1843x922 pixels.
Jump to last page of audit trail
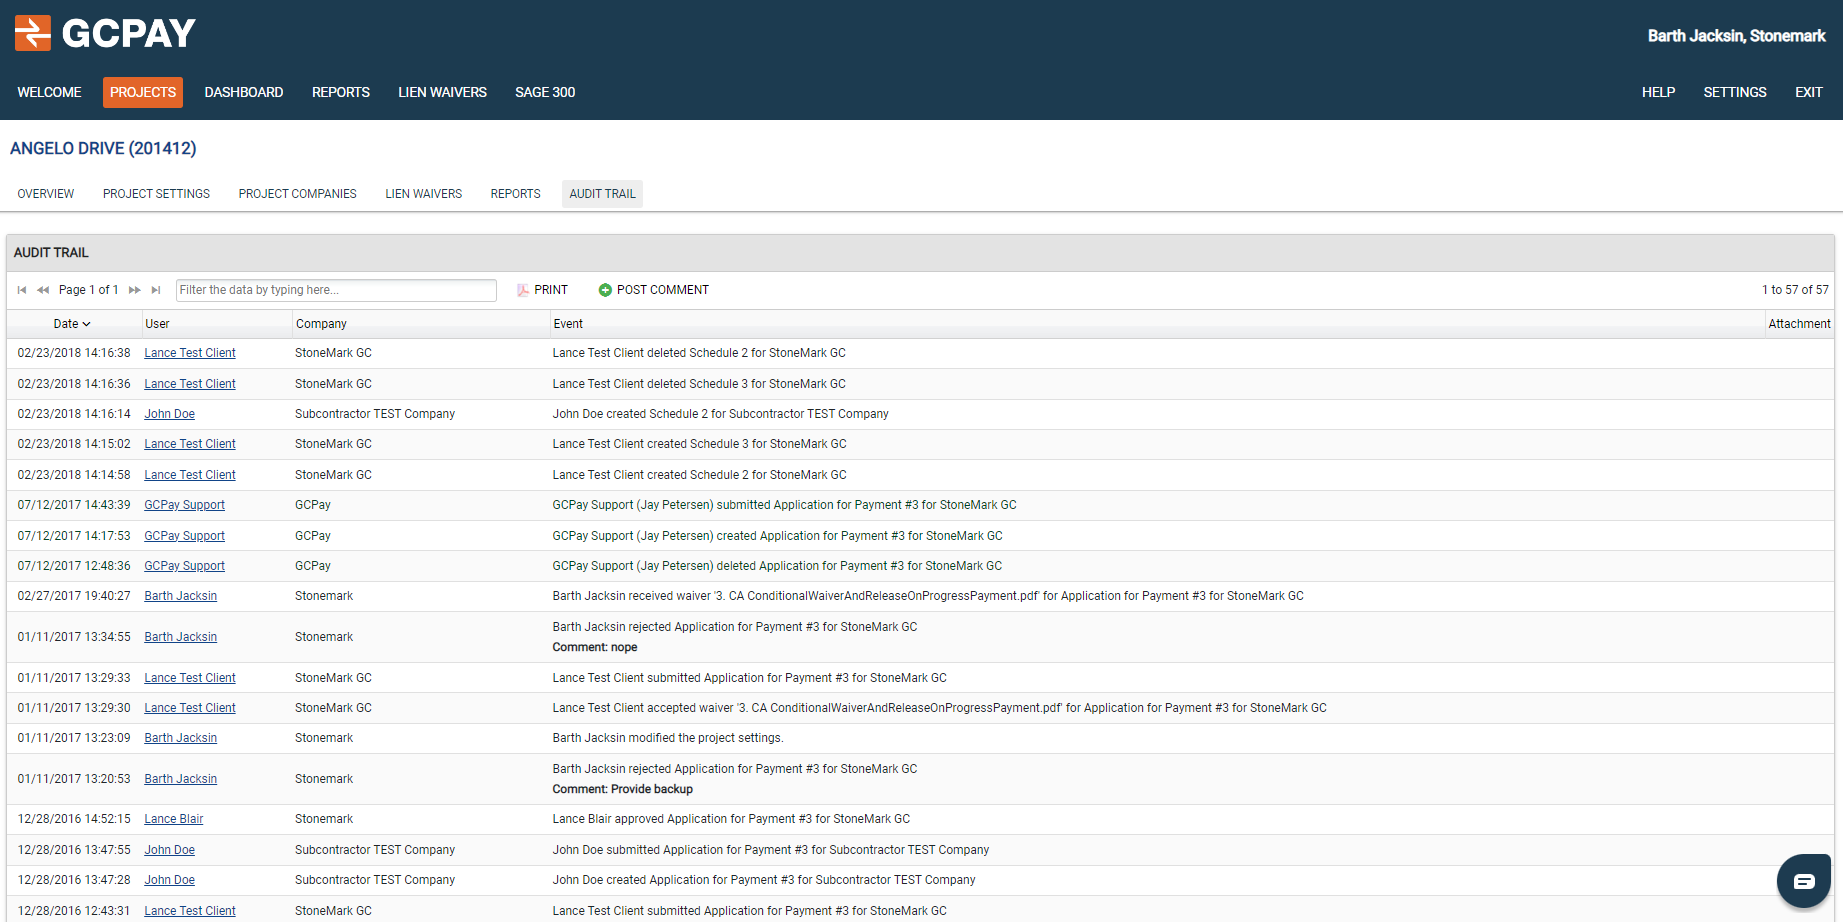pos(156,290)
